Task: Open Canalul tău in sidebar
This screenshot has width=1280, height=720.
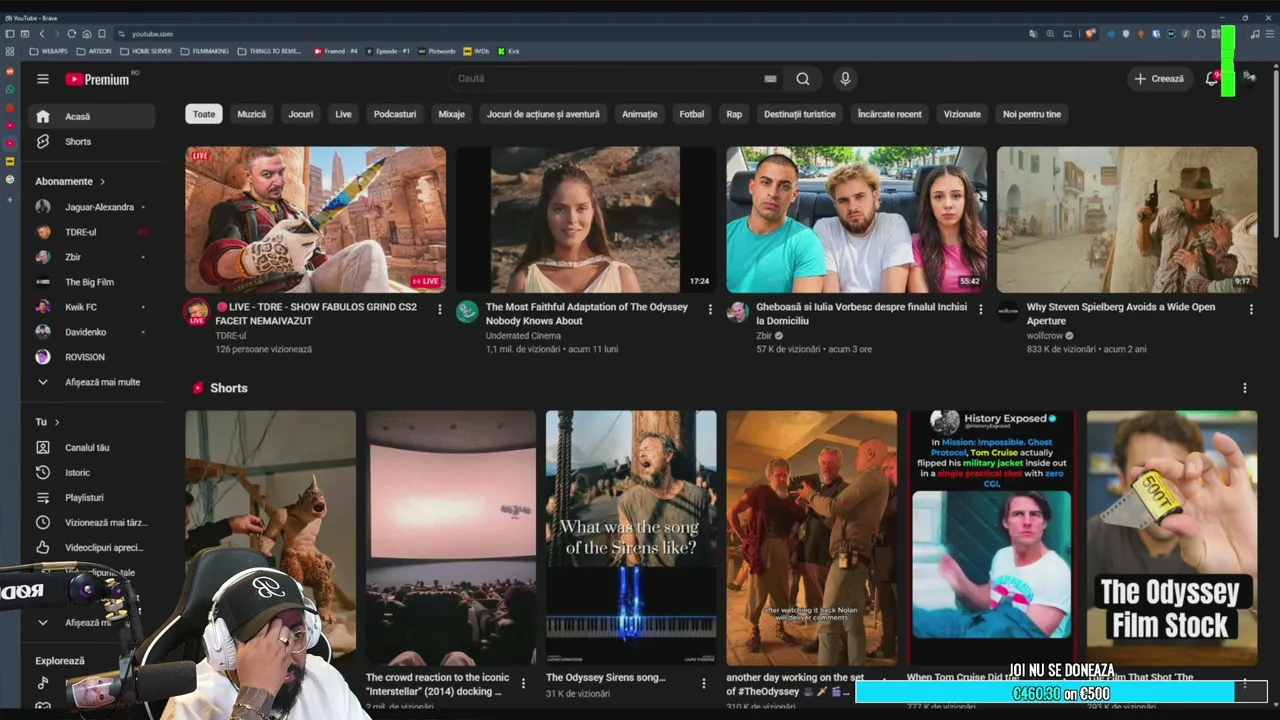Action: click(92, 447)
